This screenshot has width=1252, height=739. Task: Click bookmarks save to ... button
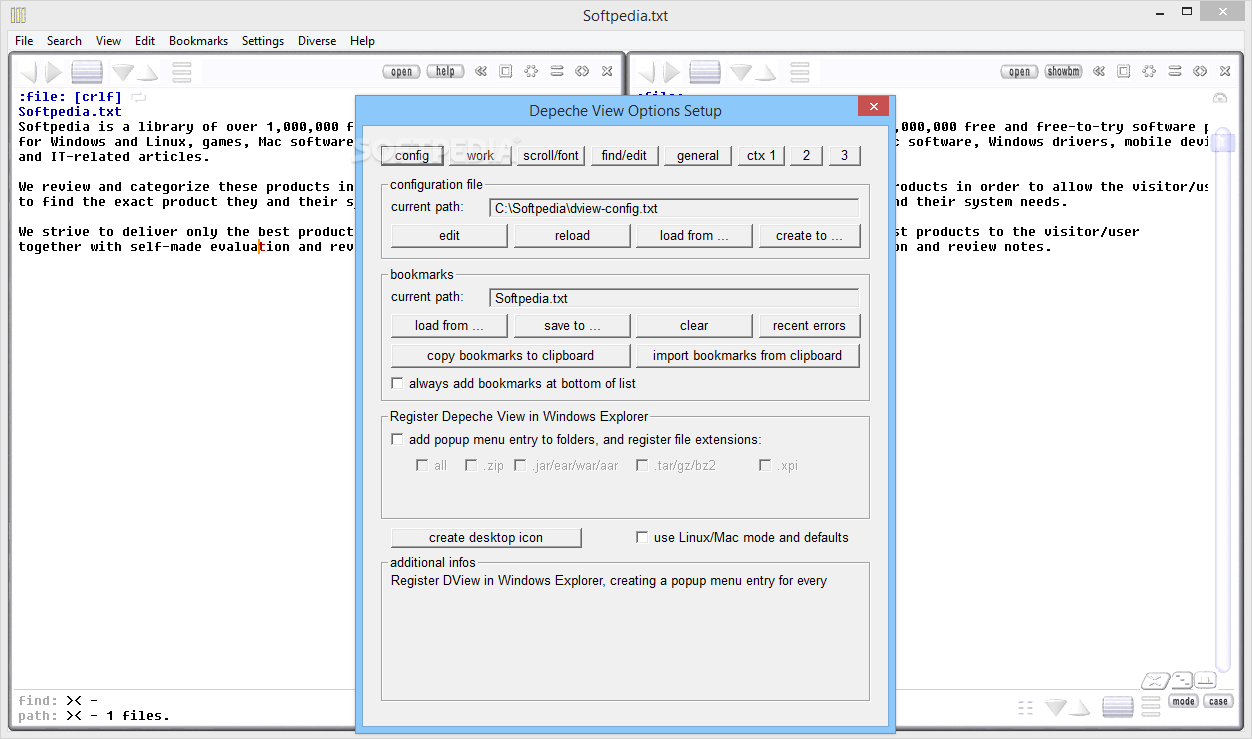coord(572,326)
